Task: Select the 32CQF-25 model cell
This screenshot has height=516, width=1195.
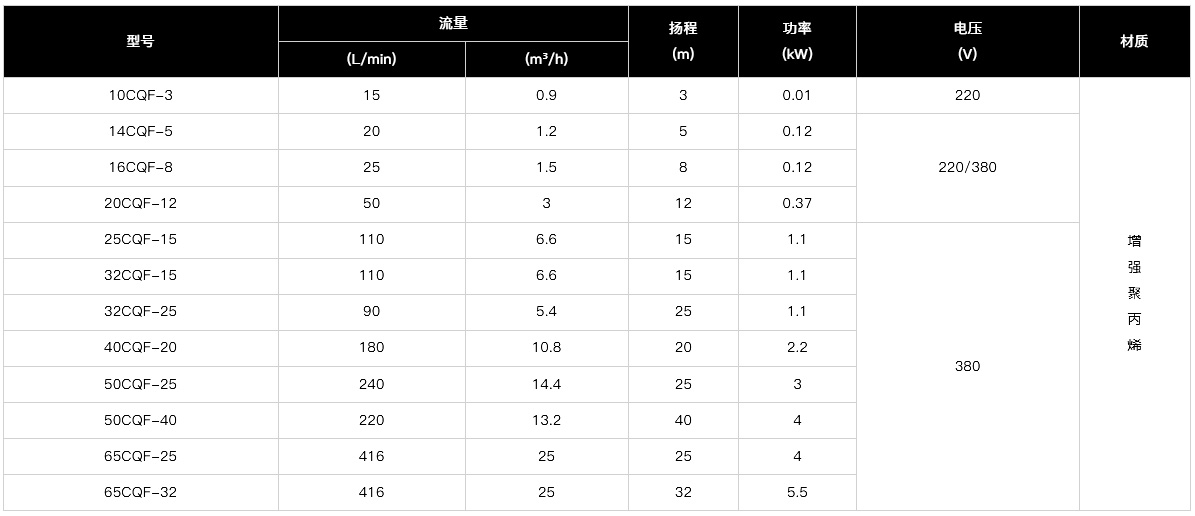Action: point(140,312)
